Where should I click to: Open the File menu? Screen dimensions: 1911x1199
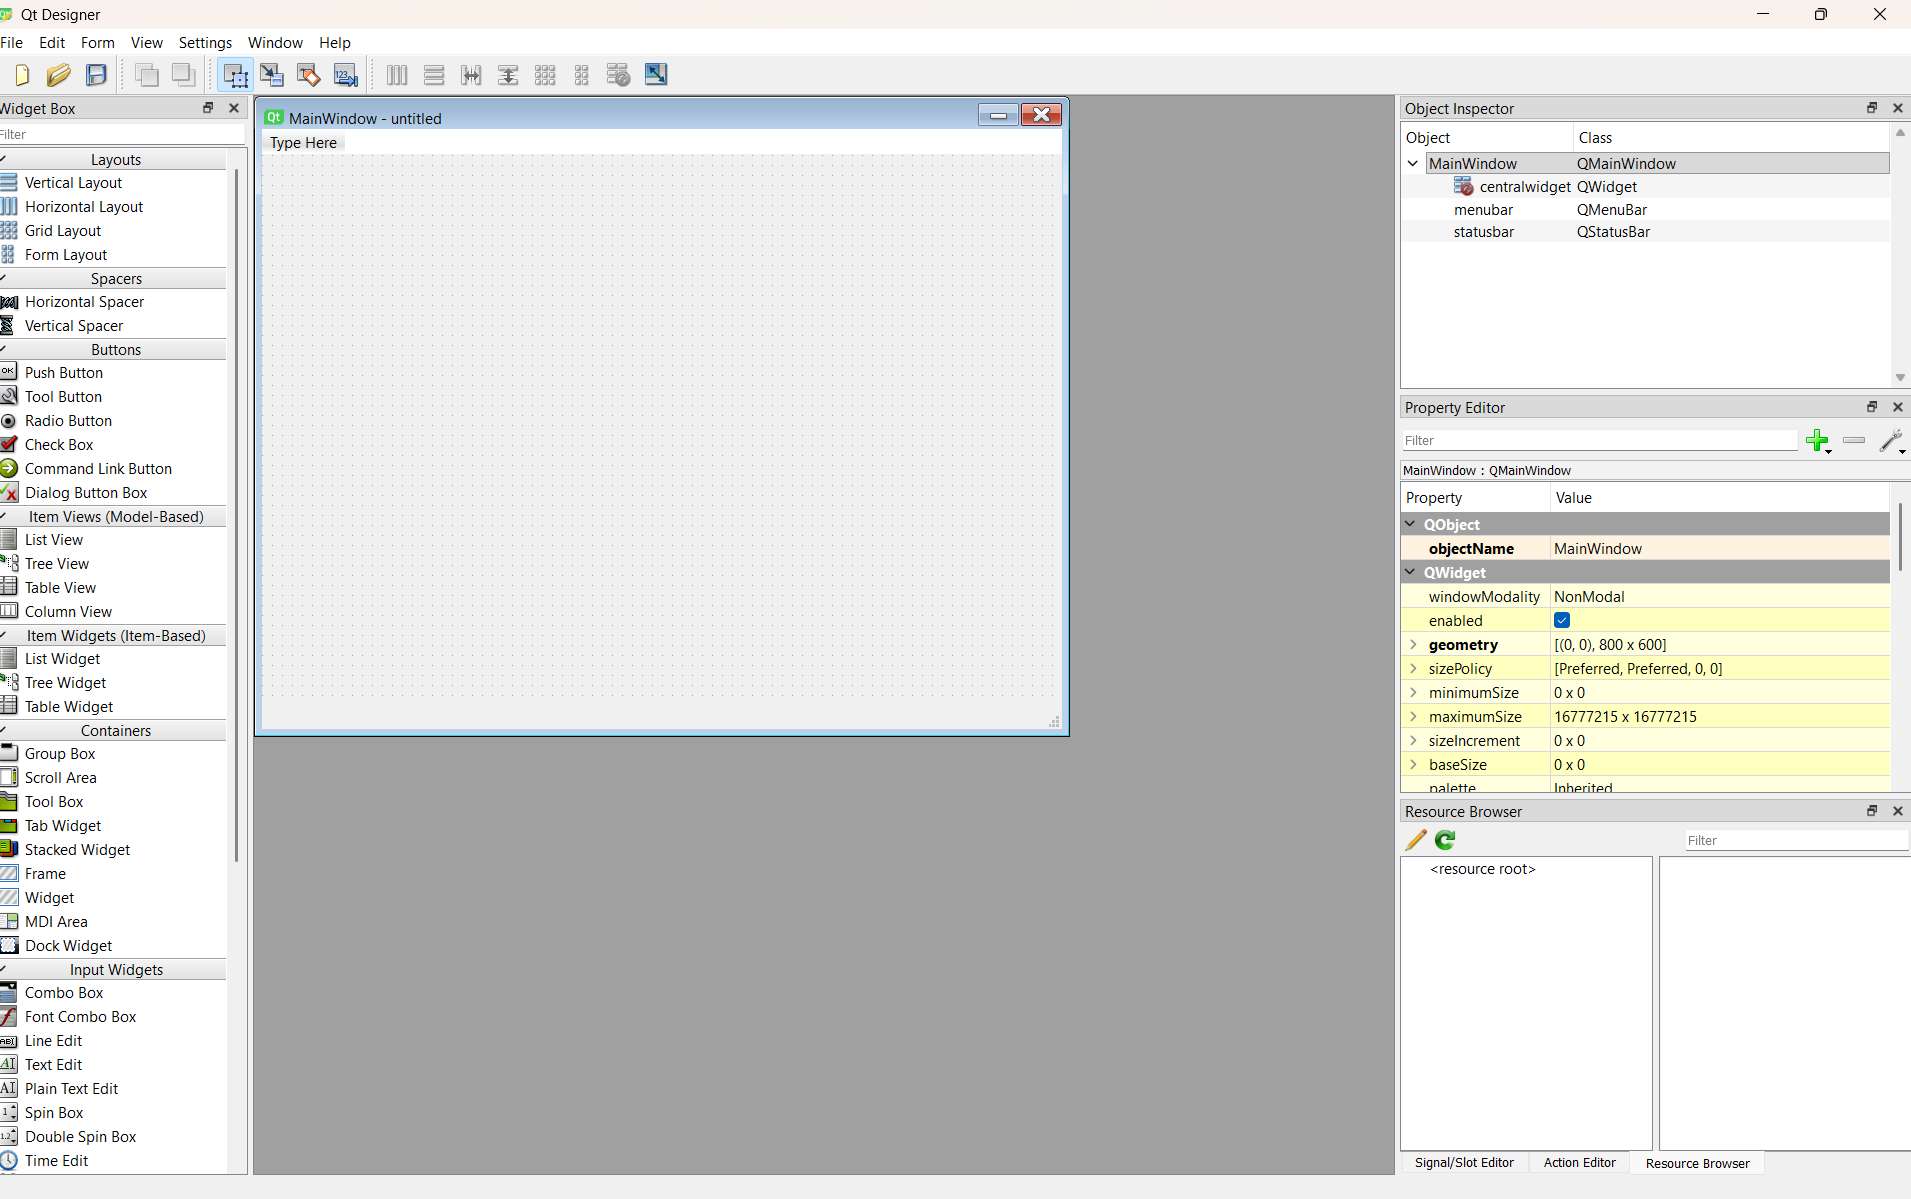[x=12, y=43]
